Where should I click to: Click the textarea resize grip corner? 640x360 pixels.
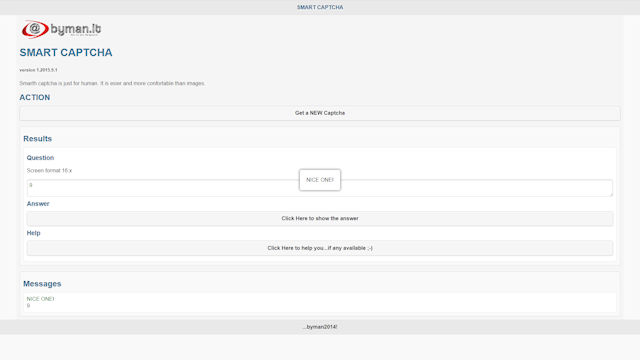pos(611,195)
